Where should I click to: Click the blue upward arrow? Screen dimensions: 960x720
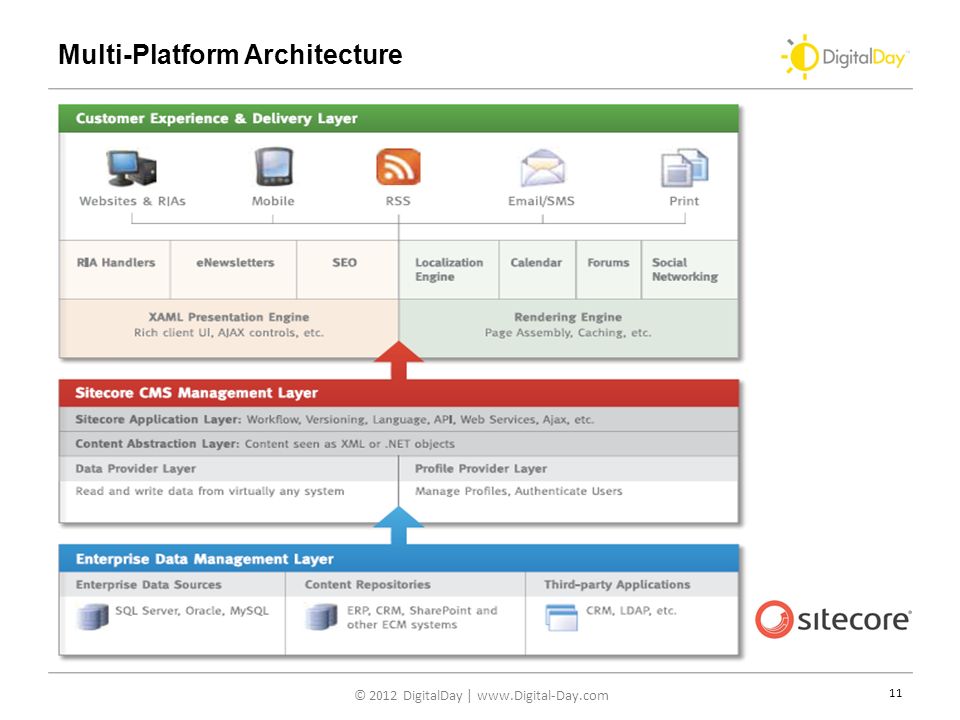[x=399, y=526]
